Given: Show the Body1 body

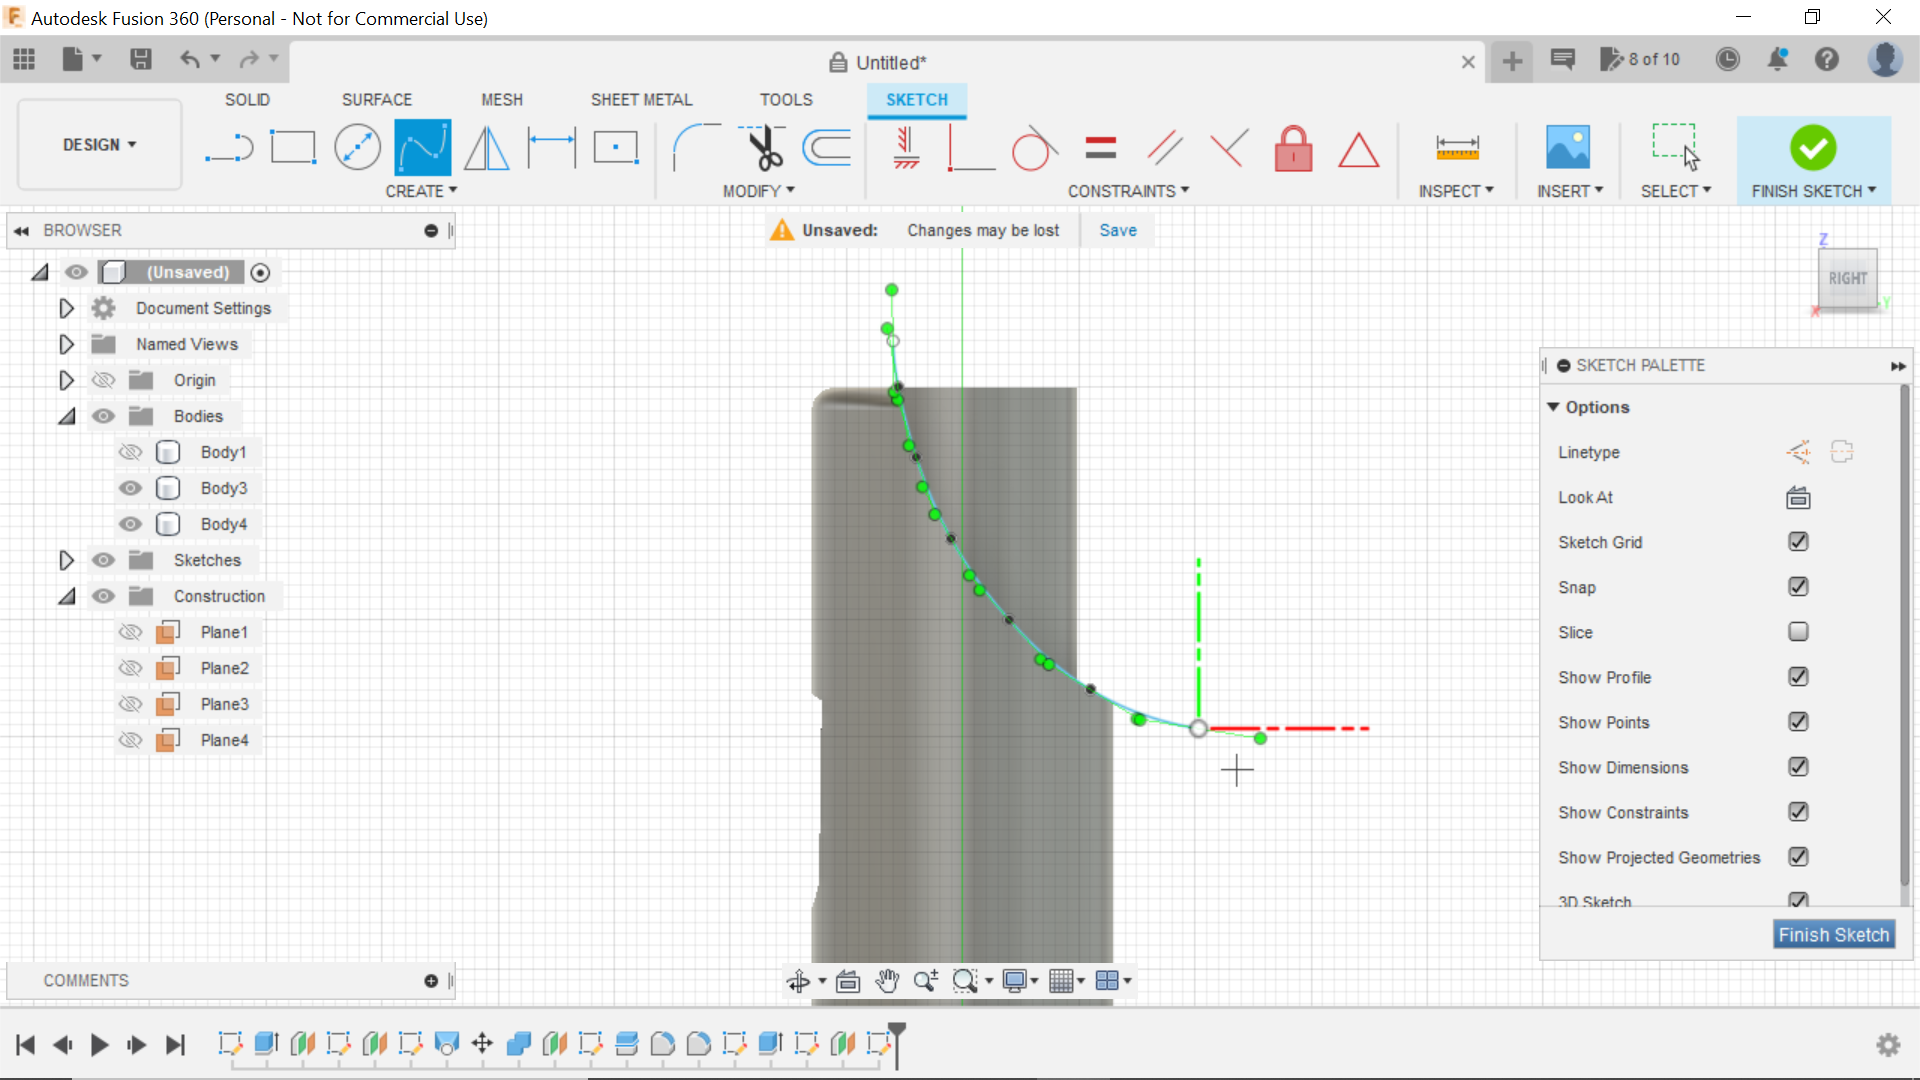Looking at the screenshot, I should [x=130, y=452].
